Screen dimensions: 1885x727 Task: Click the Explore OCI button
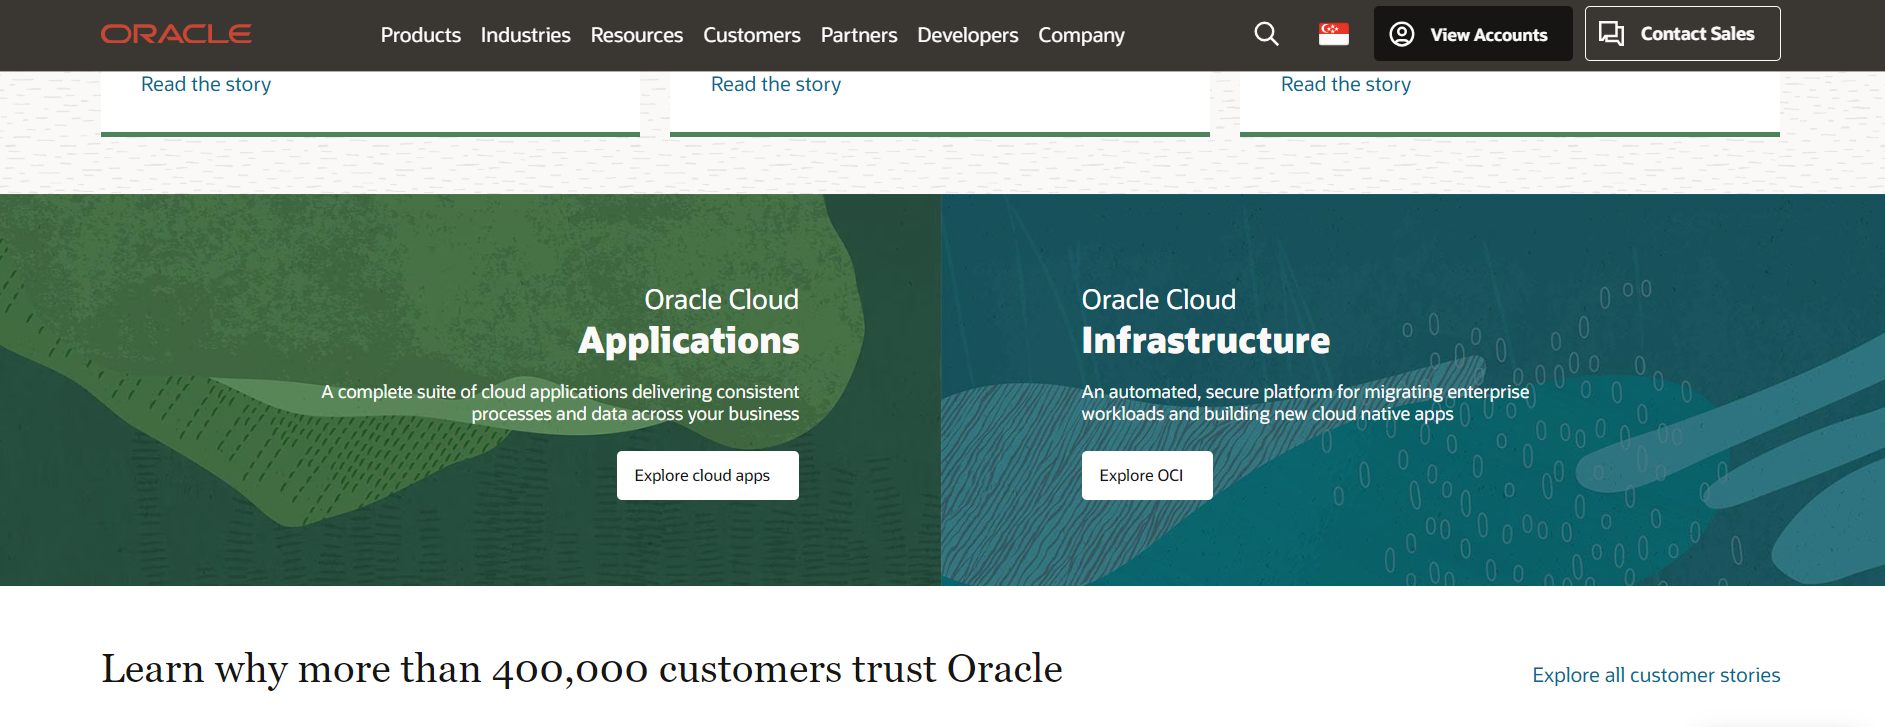pyautogui.click(x=1147, y=475)
